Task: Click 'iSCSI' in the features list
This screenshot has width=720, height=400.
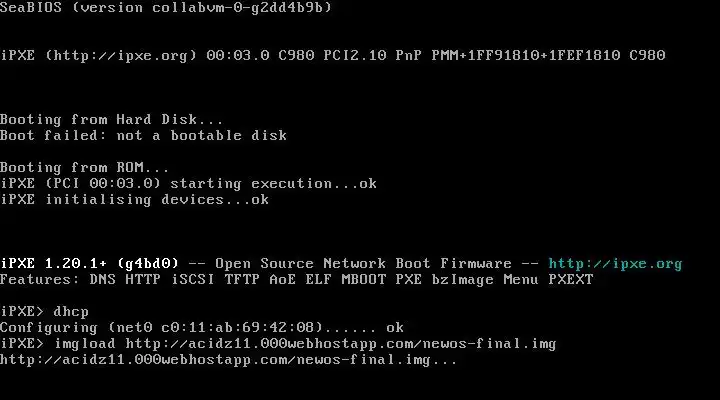Action: coord(192,279)
